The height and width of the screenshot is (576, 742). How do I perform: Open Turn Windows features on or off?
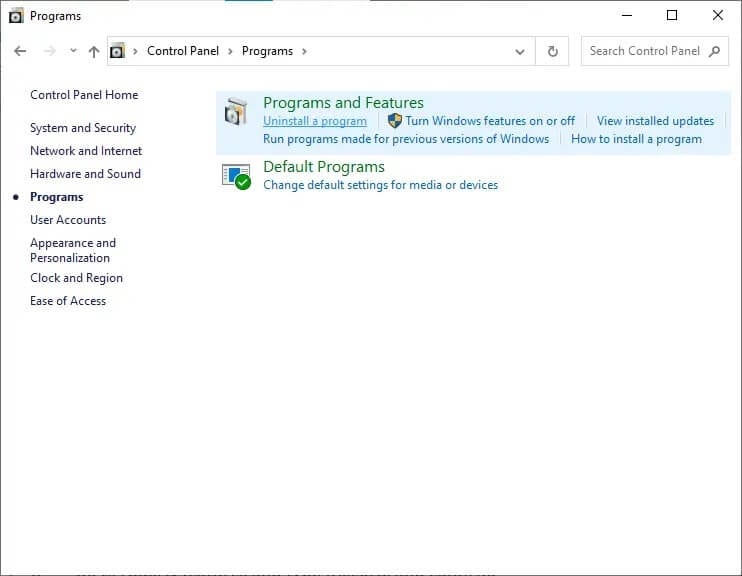(x=490, y=121)
